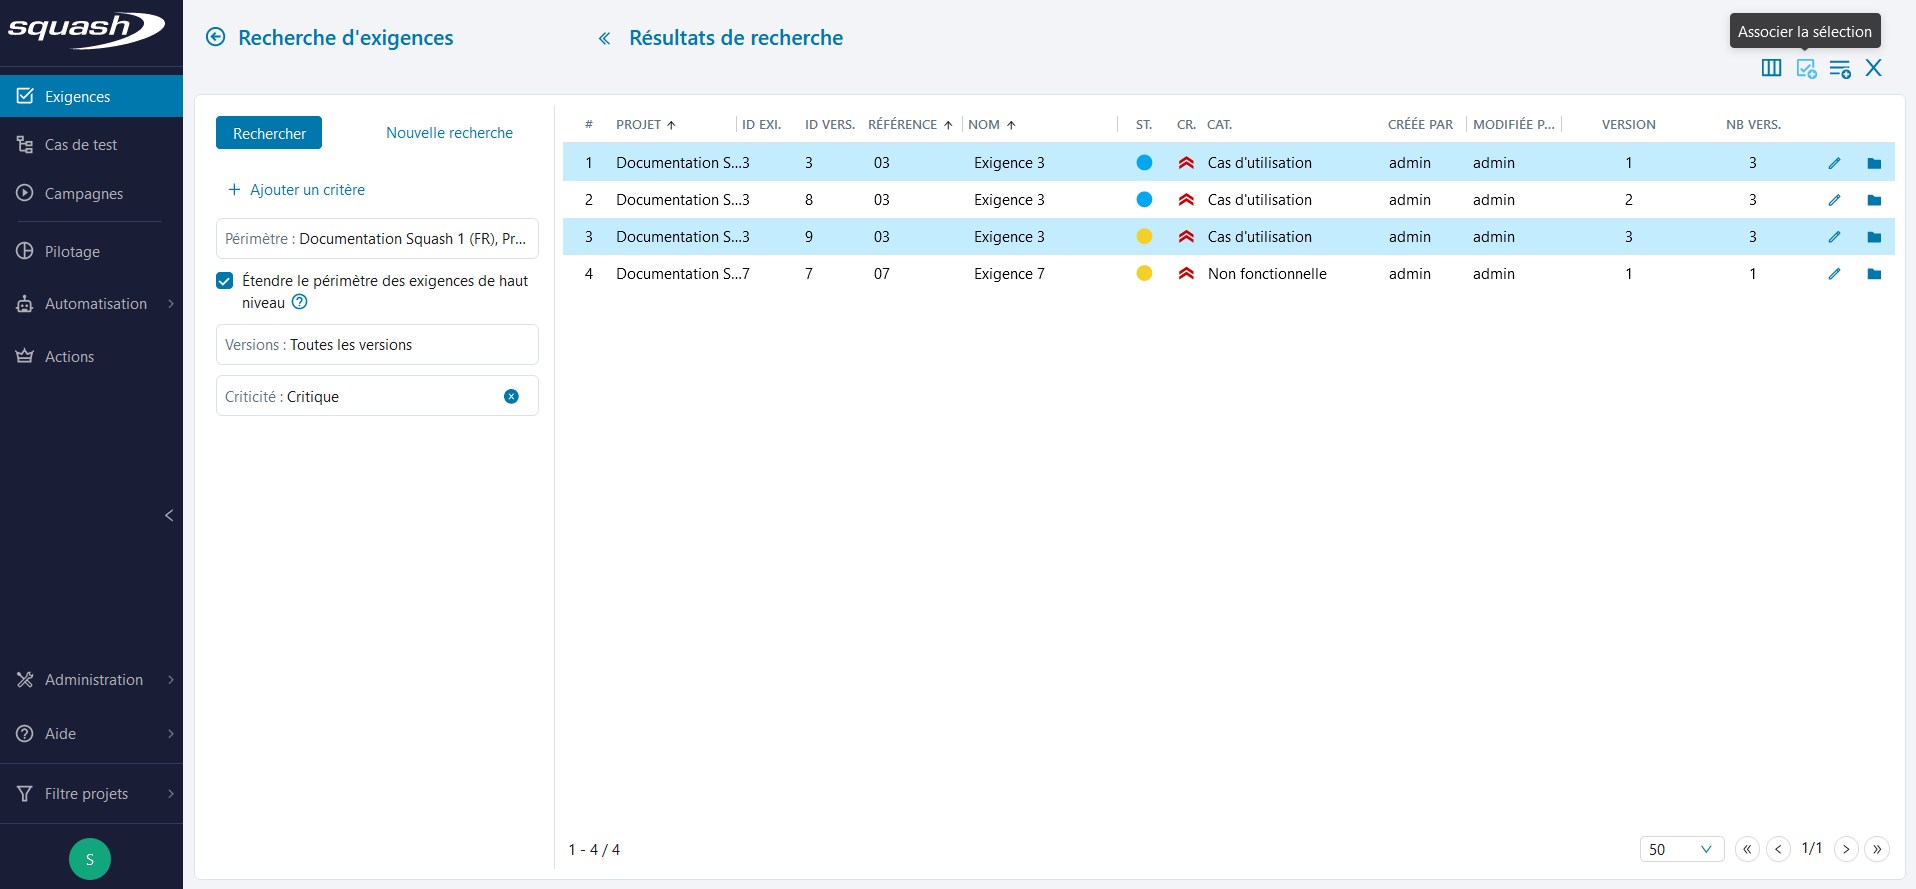Click the column configuration icon in toolbar
Viewport: 1916px width, 889px height.
[1771, 68]
